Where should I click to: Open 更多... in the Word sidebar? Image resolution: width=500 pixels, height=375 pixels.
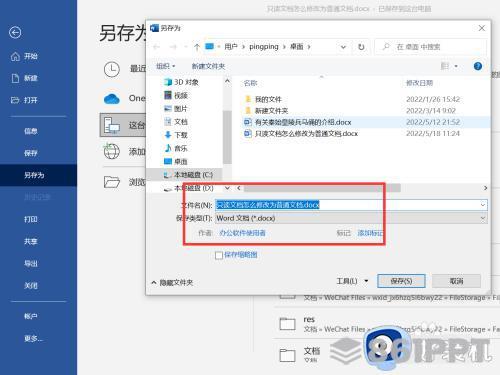pos(33,339)
